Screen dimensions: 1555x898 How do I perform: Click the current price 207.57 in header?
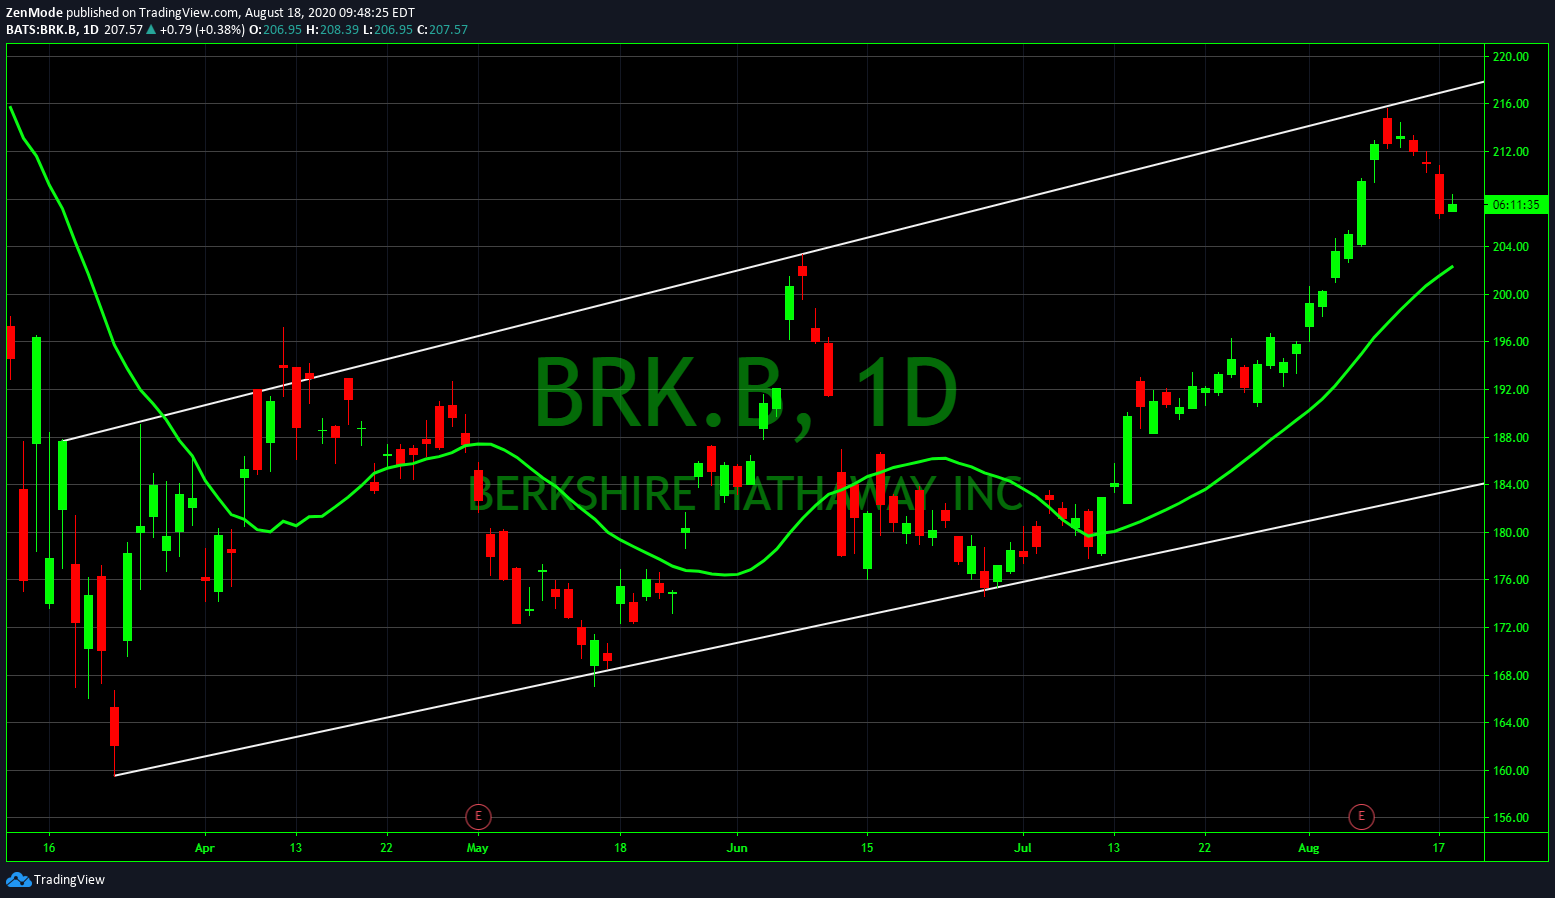[124, 30]
